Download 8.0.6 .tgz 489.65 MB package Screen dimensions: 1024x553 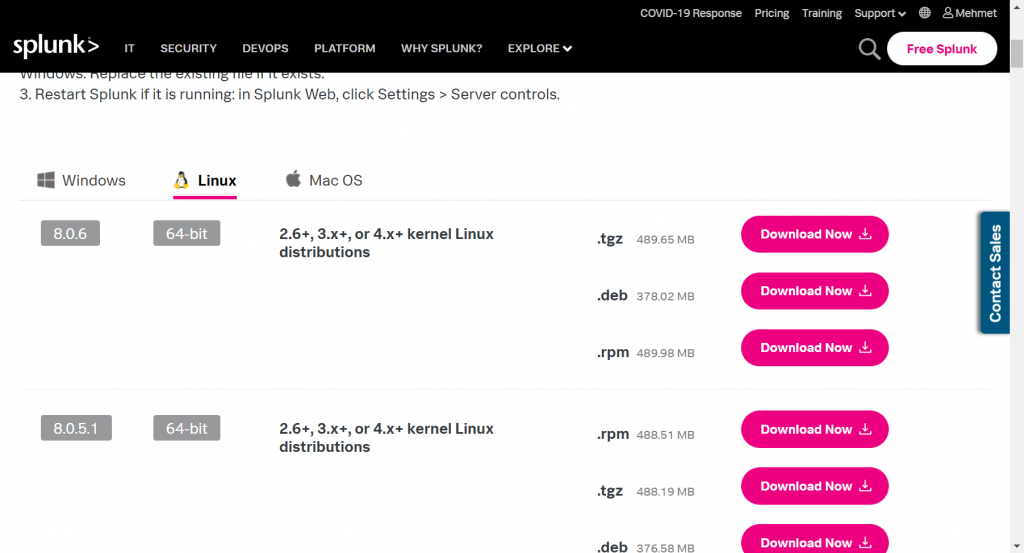[814, 234]
